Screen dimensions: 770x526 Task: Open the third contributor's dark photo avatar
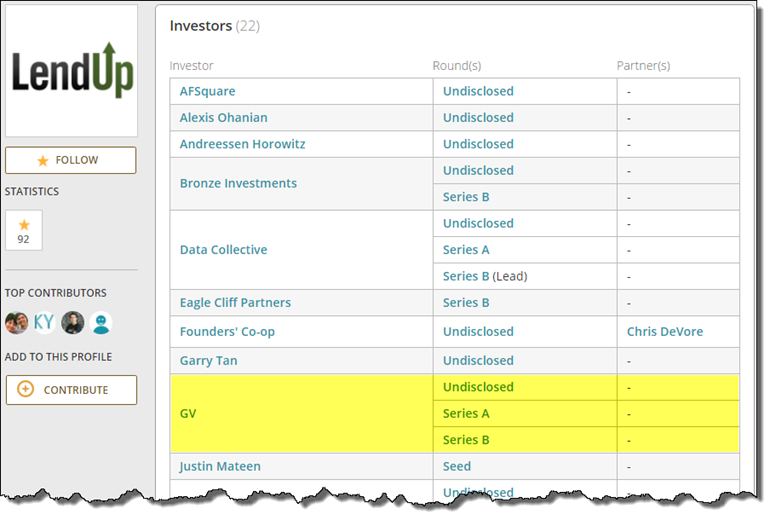(x=72, y=323)
